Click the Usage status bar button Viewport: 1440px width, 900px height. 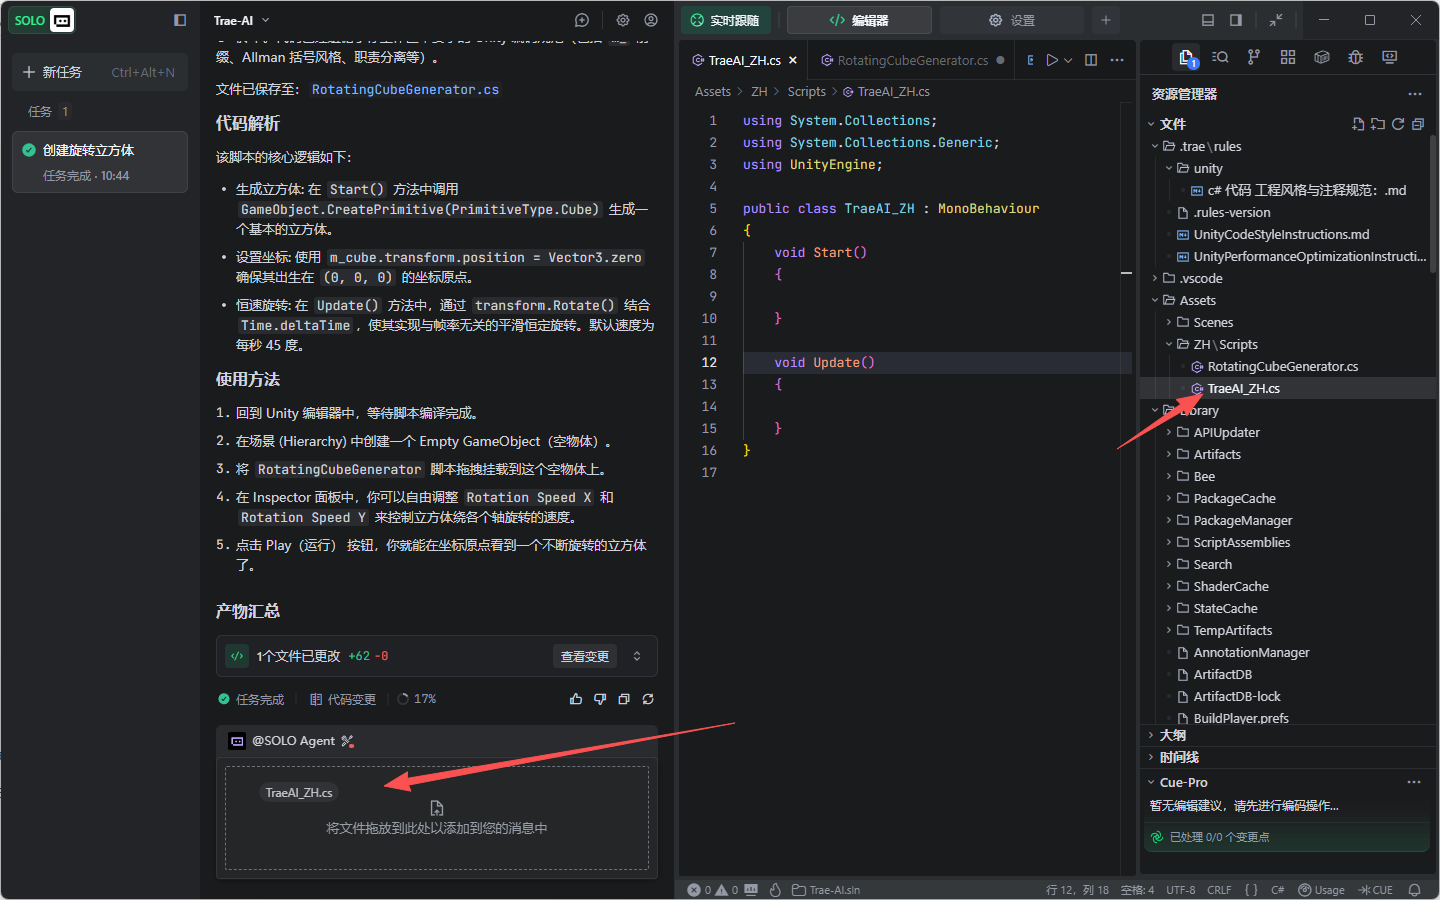[1321, 890]
